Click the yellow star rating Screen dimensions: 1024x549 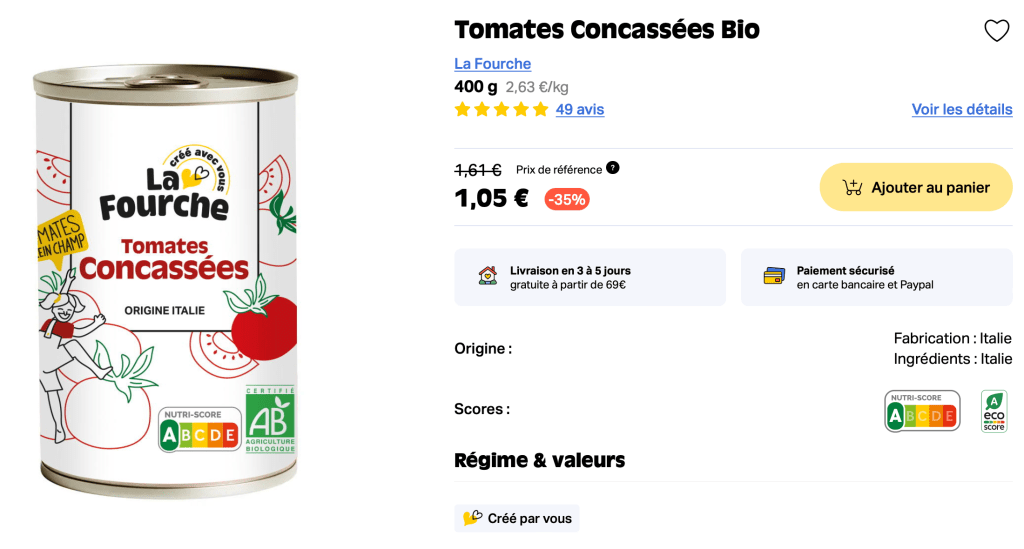click(x=501, y=110)
